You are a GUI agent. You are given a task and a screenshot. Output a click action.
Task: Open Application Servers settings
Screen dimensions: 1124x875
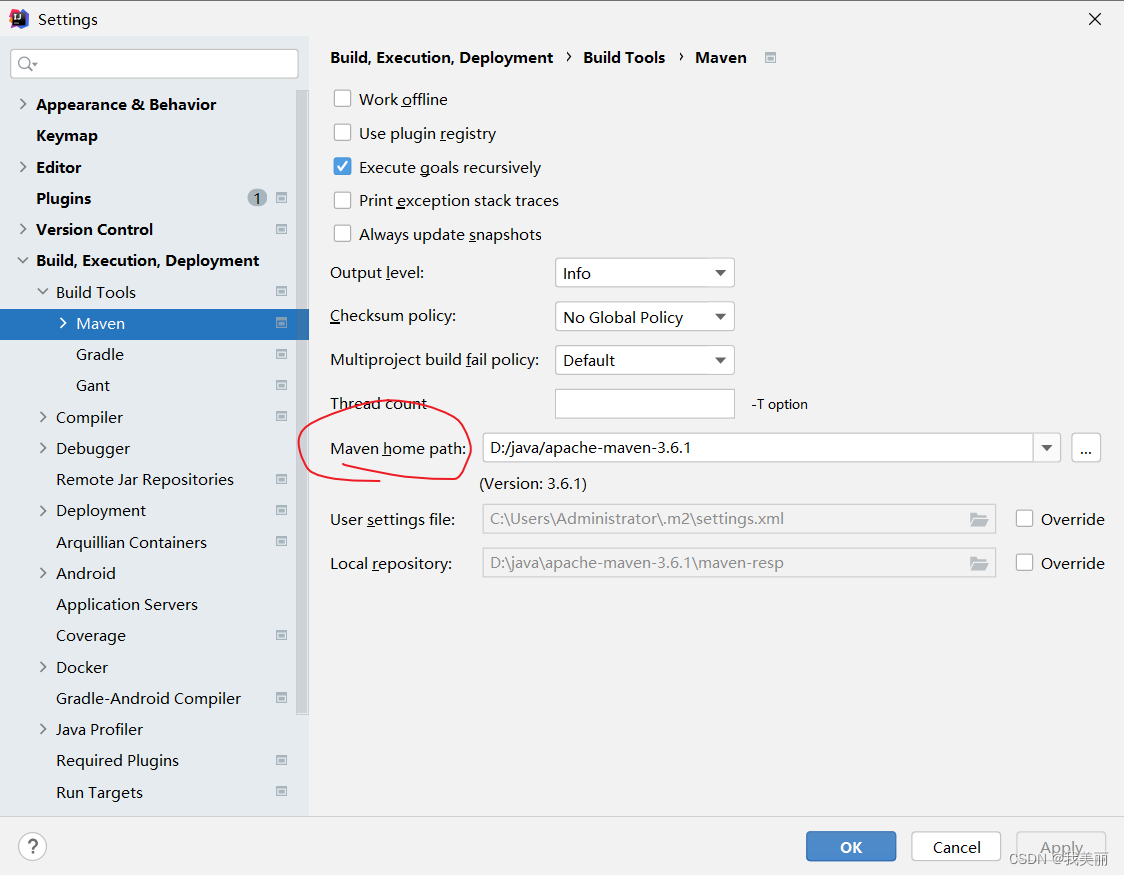pos(127,605)
